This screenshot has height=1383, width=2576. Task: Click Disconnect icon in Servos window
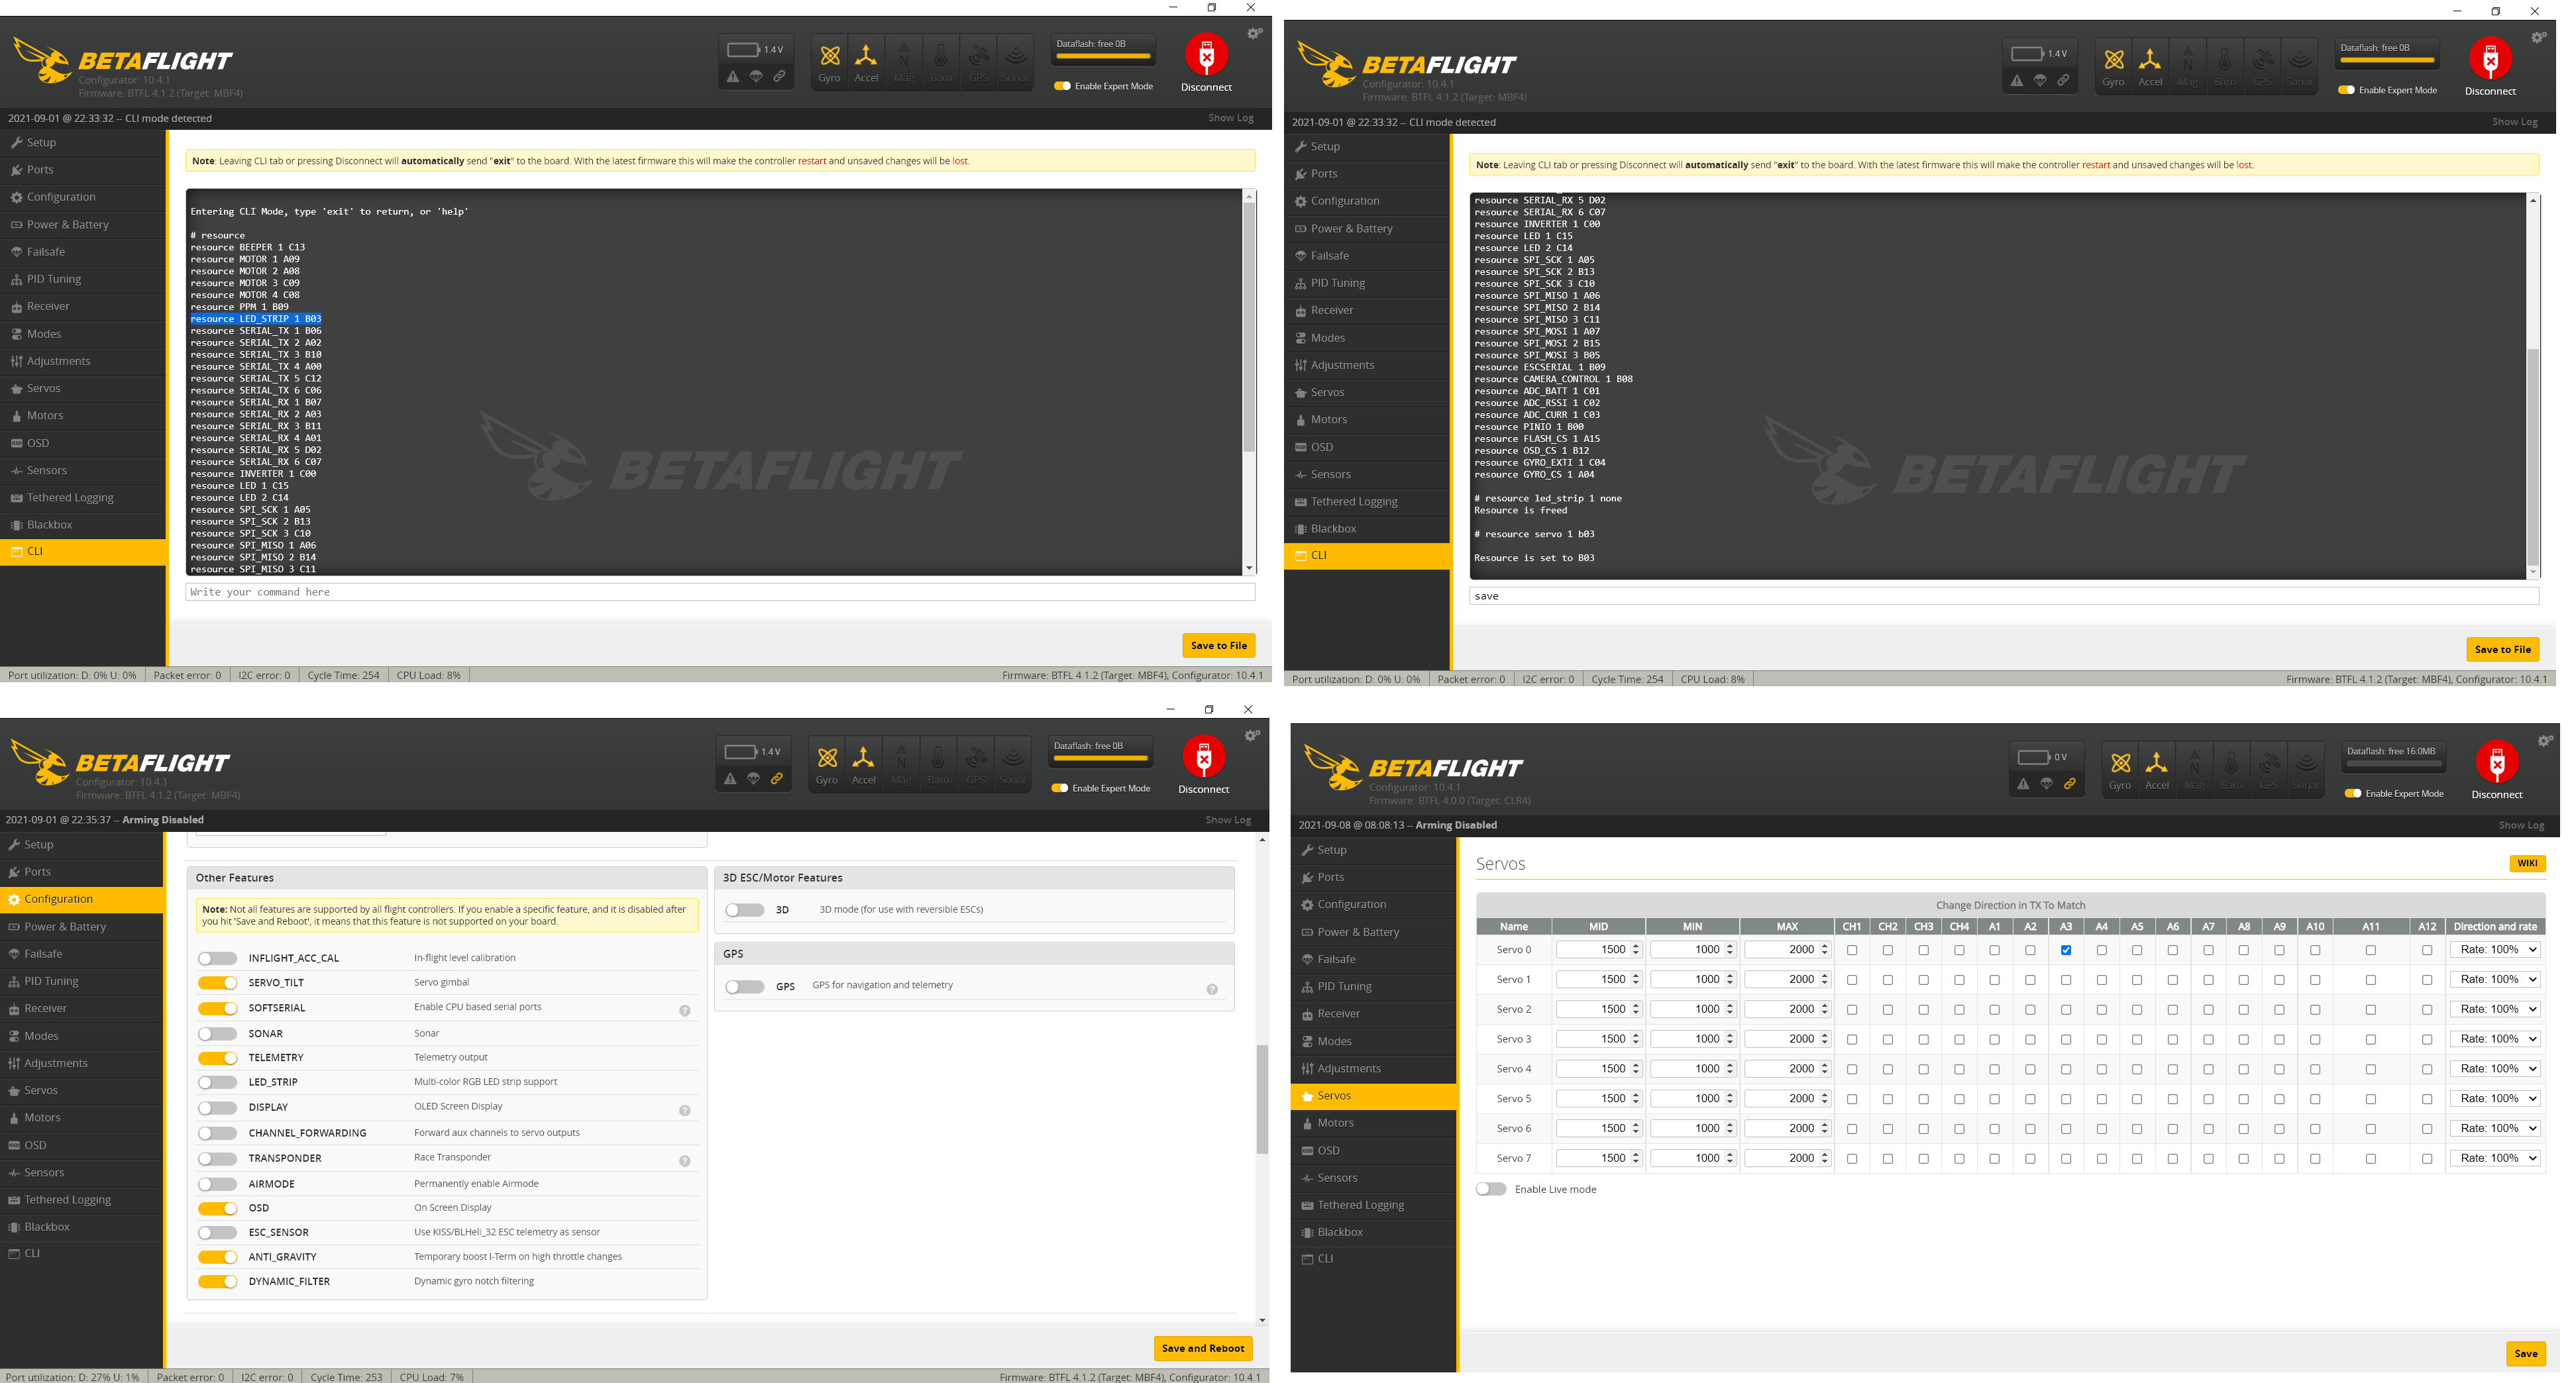coord(2497,762)
